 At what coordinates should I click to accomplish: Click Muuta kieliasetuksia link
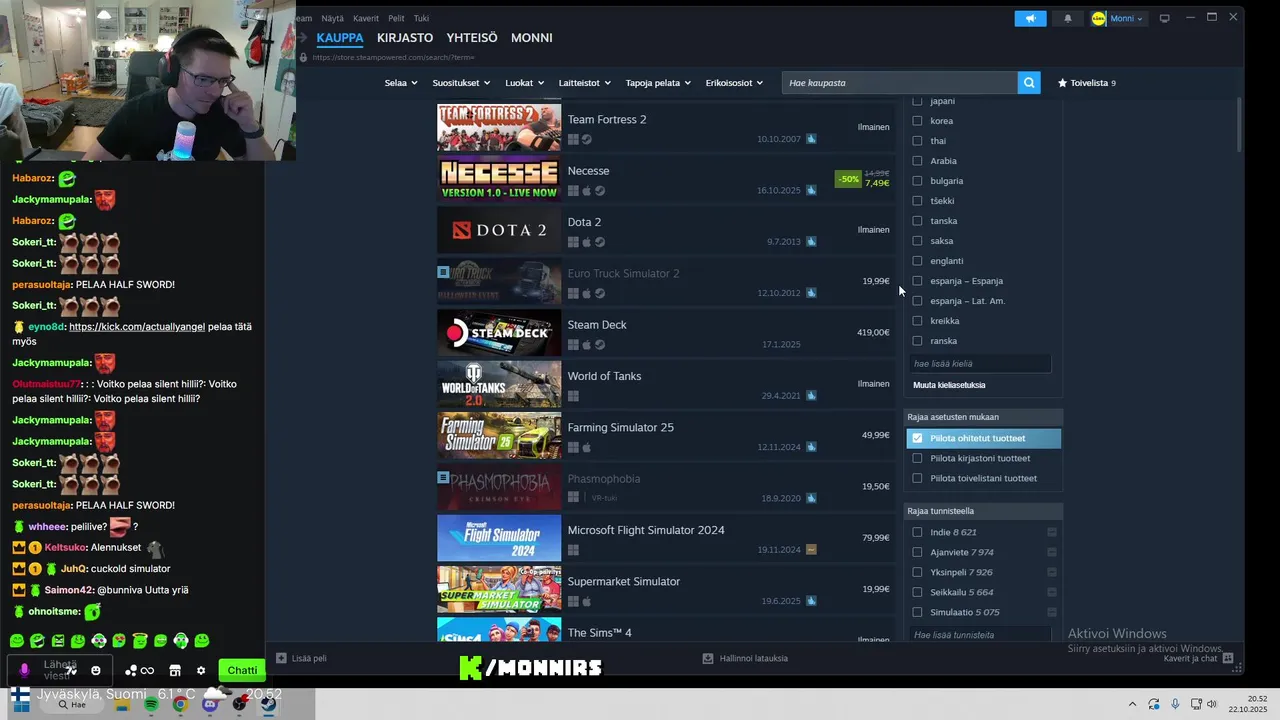click(949, 385)
